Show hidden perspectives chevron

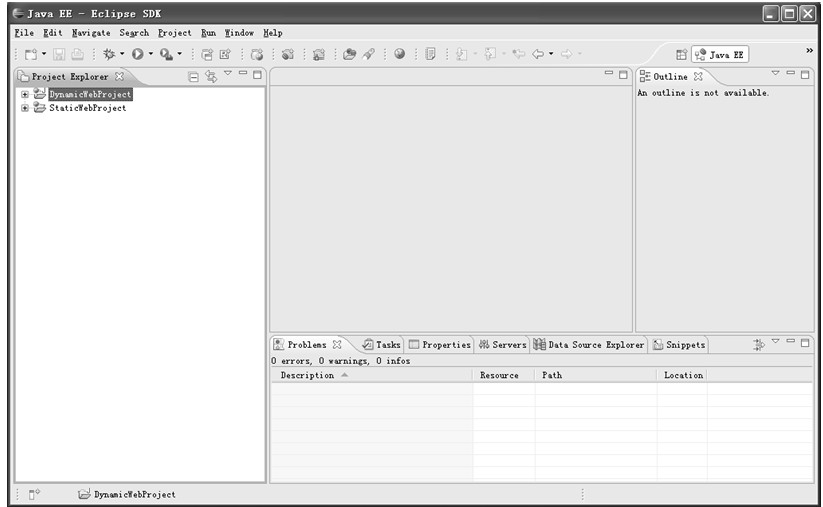(809, 50)
